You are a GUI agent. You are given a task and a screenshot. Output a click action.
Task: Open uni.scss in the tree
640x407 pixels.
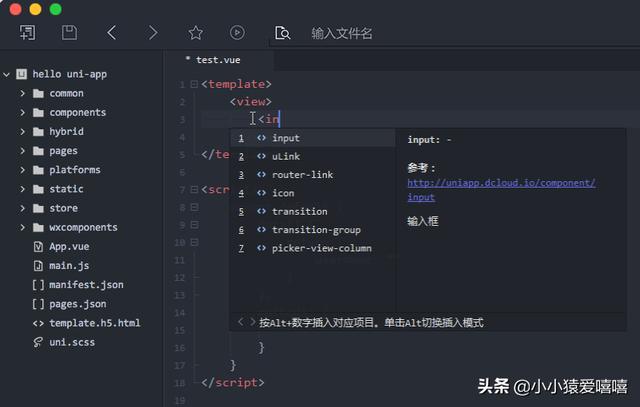(72, 343)
